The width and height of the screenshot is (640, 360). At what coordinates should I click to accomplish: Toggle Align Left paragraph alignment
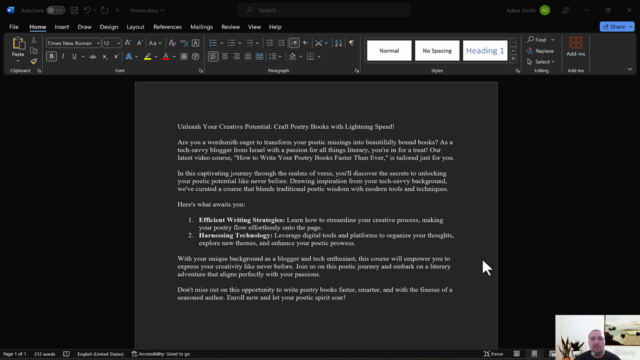point(213,56)
